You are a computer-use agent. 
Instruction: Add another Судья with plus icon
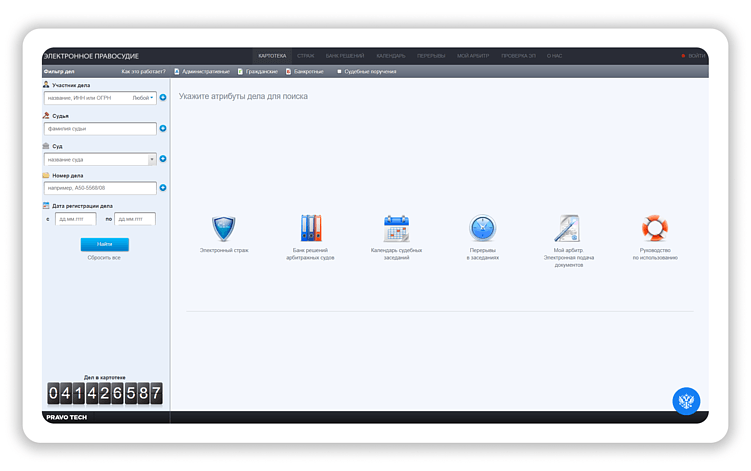point(163,128)
